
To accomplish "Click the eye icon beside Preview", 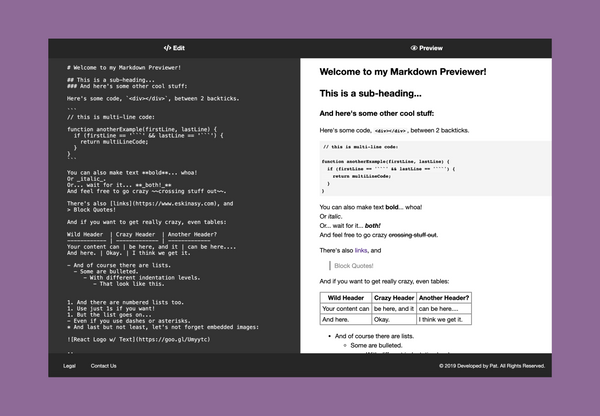I will pos(414,48).
